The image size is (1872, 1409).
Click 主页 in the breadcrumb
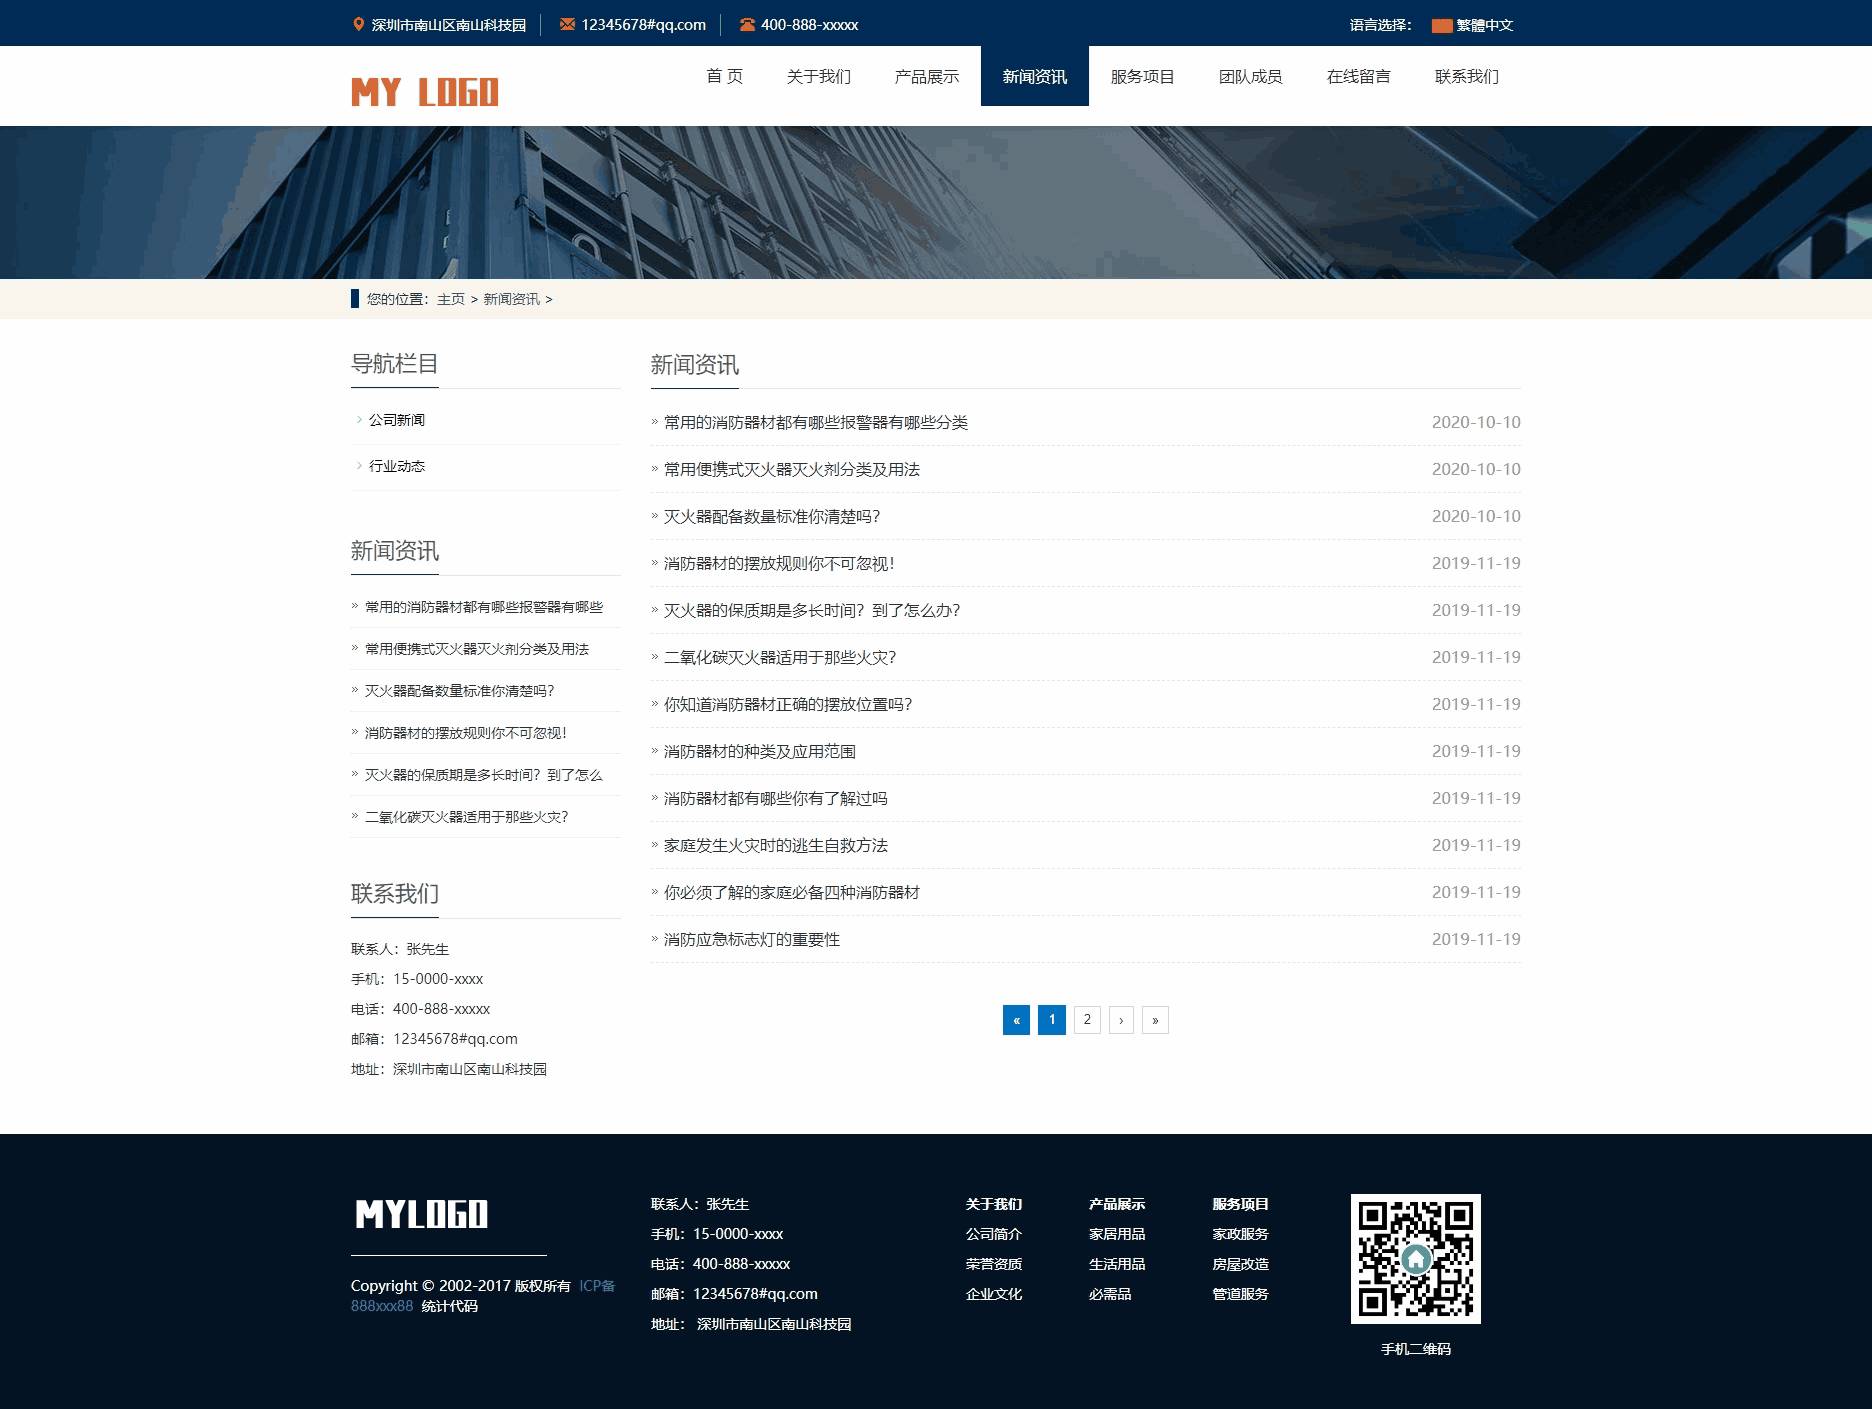[x=450, y=299]
